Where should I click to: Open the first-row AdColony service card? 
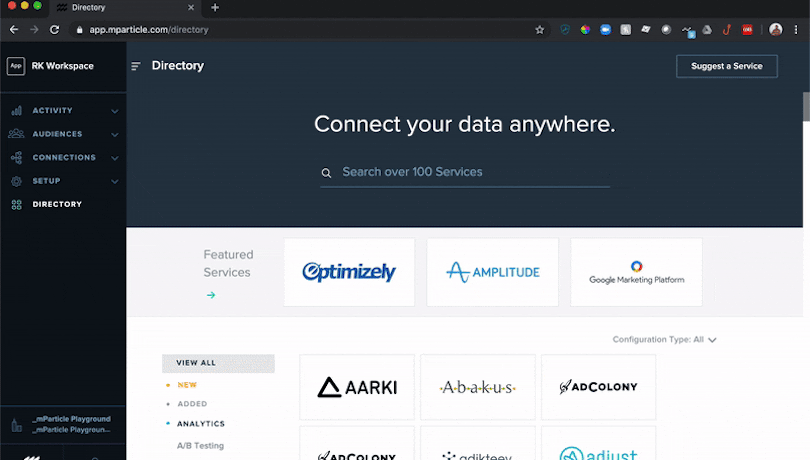599,387
